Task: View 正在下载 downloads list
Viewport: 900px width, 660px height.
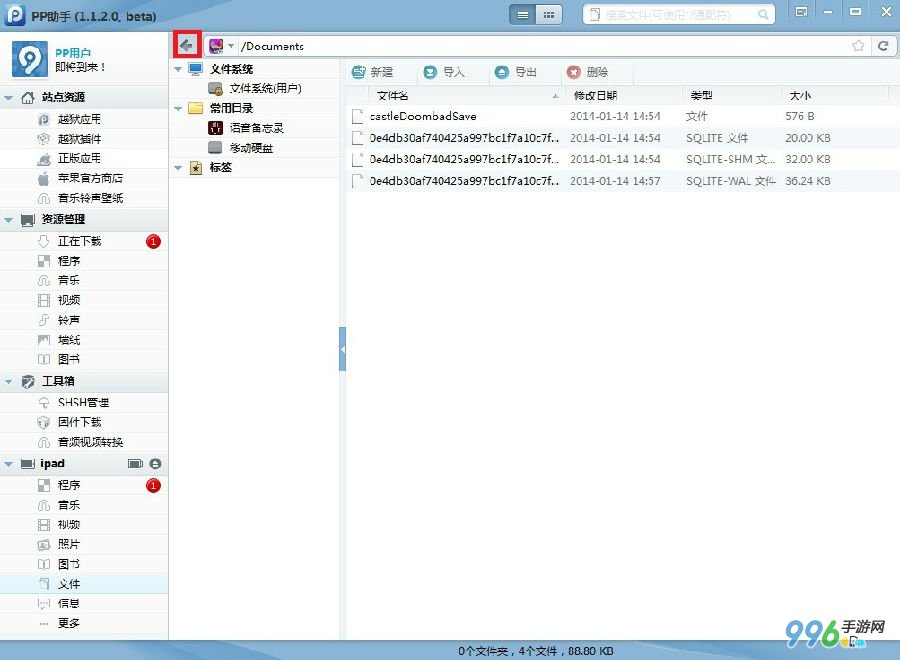Action: click(84, 242)
